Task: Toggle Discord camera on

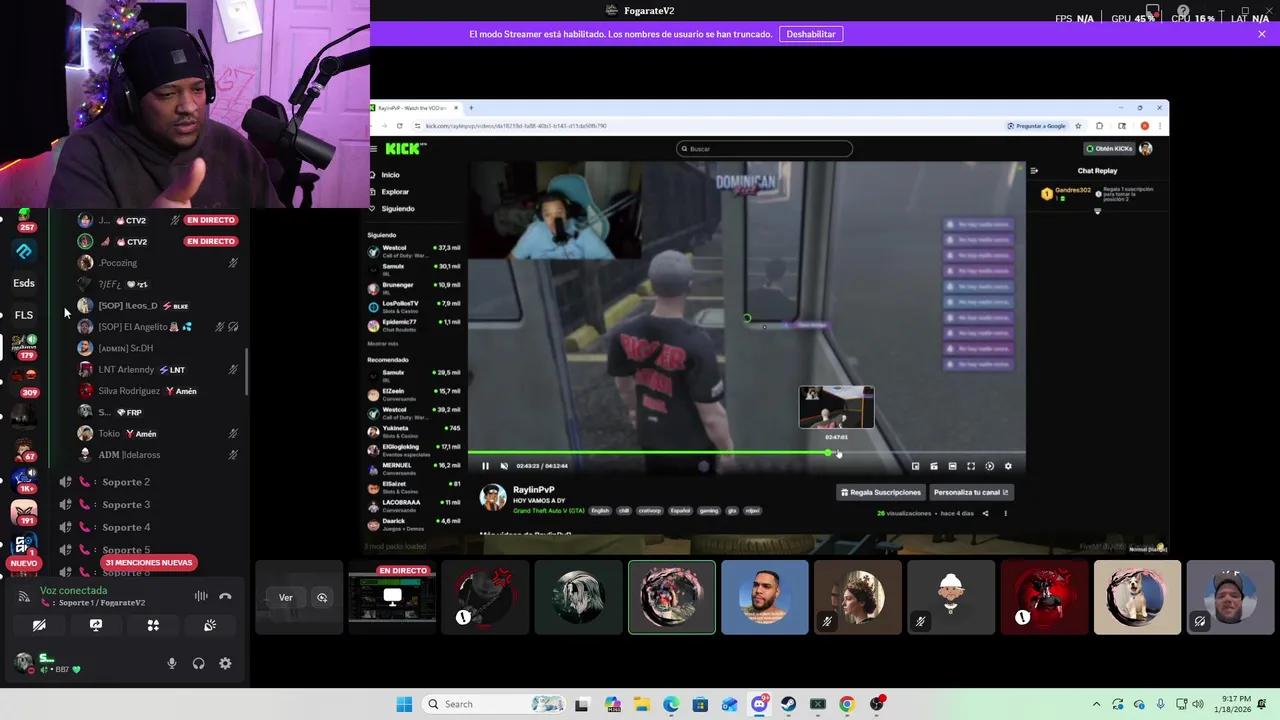Action: pos(39,625)
